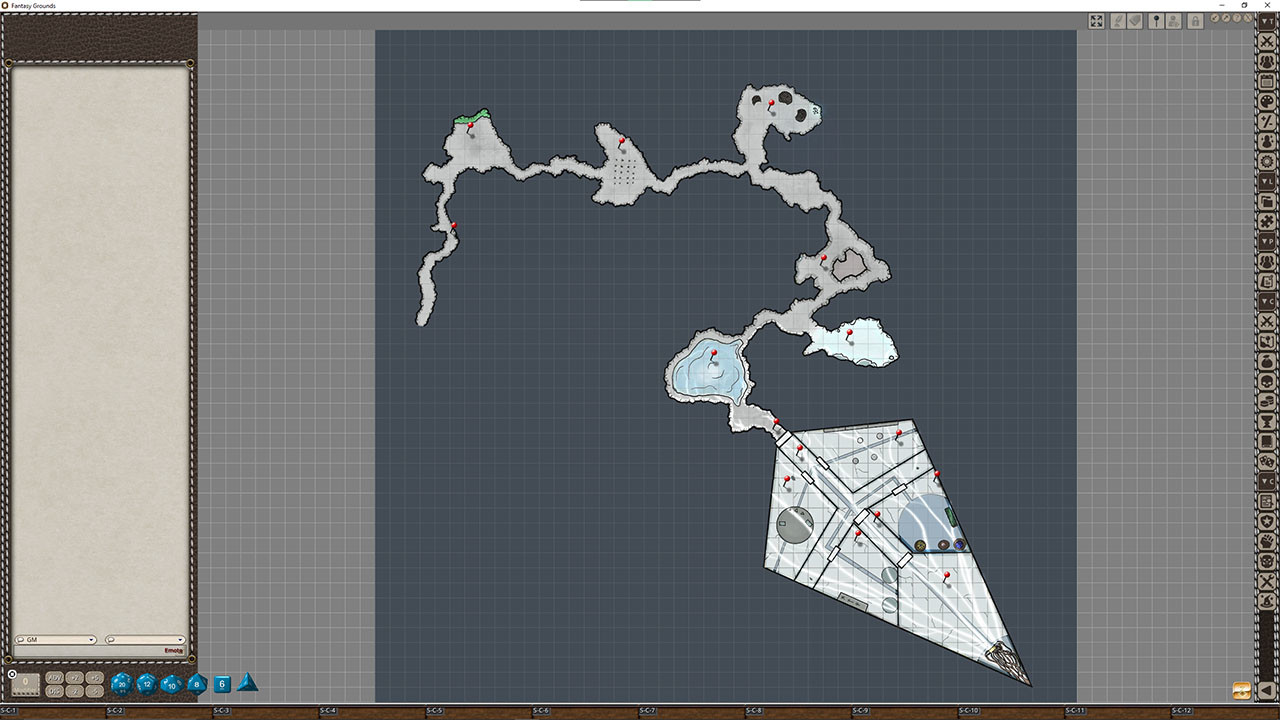Roll the blue d20 die

point(122,683)
